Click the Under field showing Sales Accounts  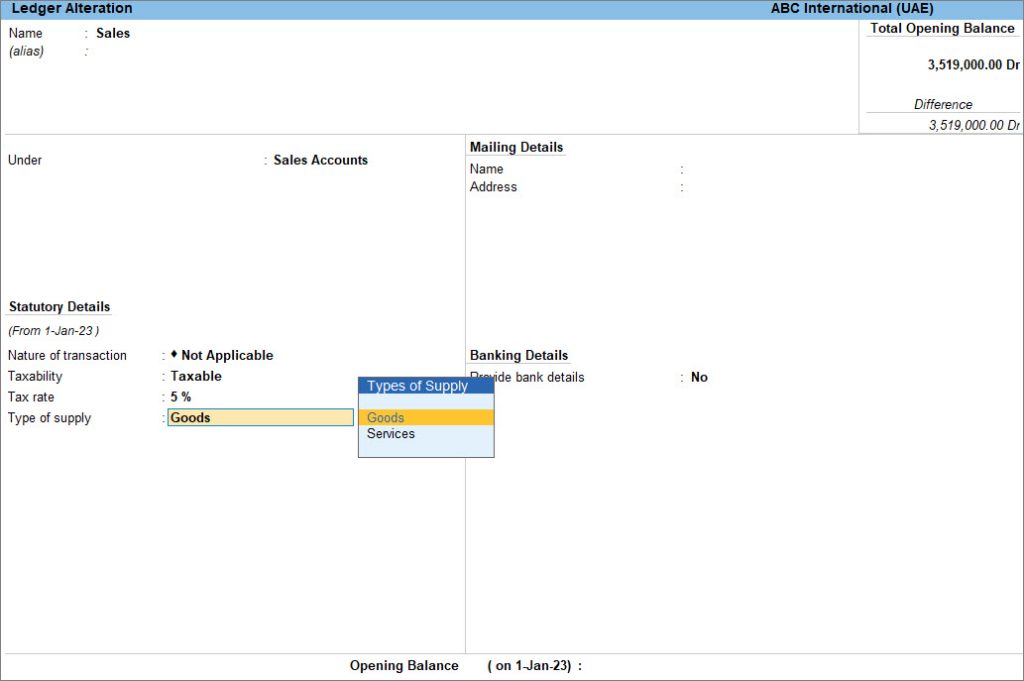[320, 160]
